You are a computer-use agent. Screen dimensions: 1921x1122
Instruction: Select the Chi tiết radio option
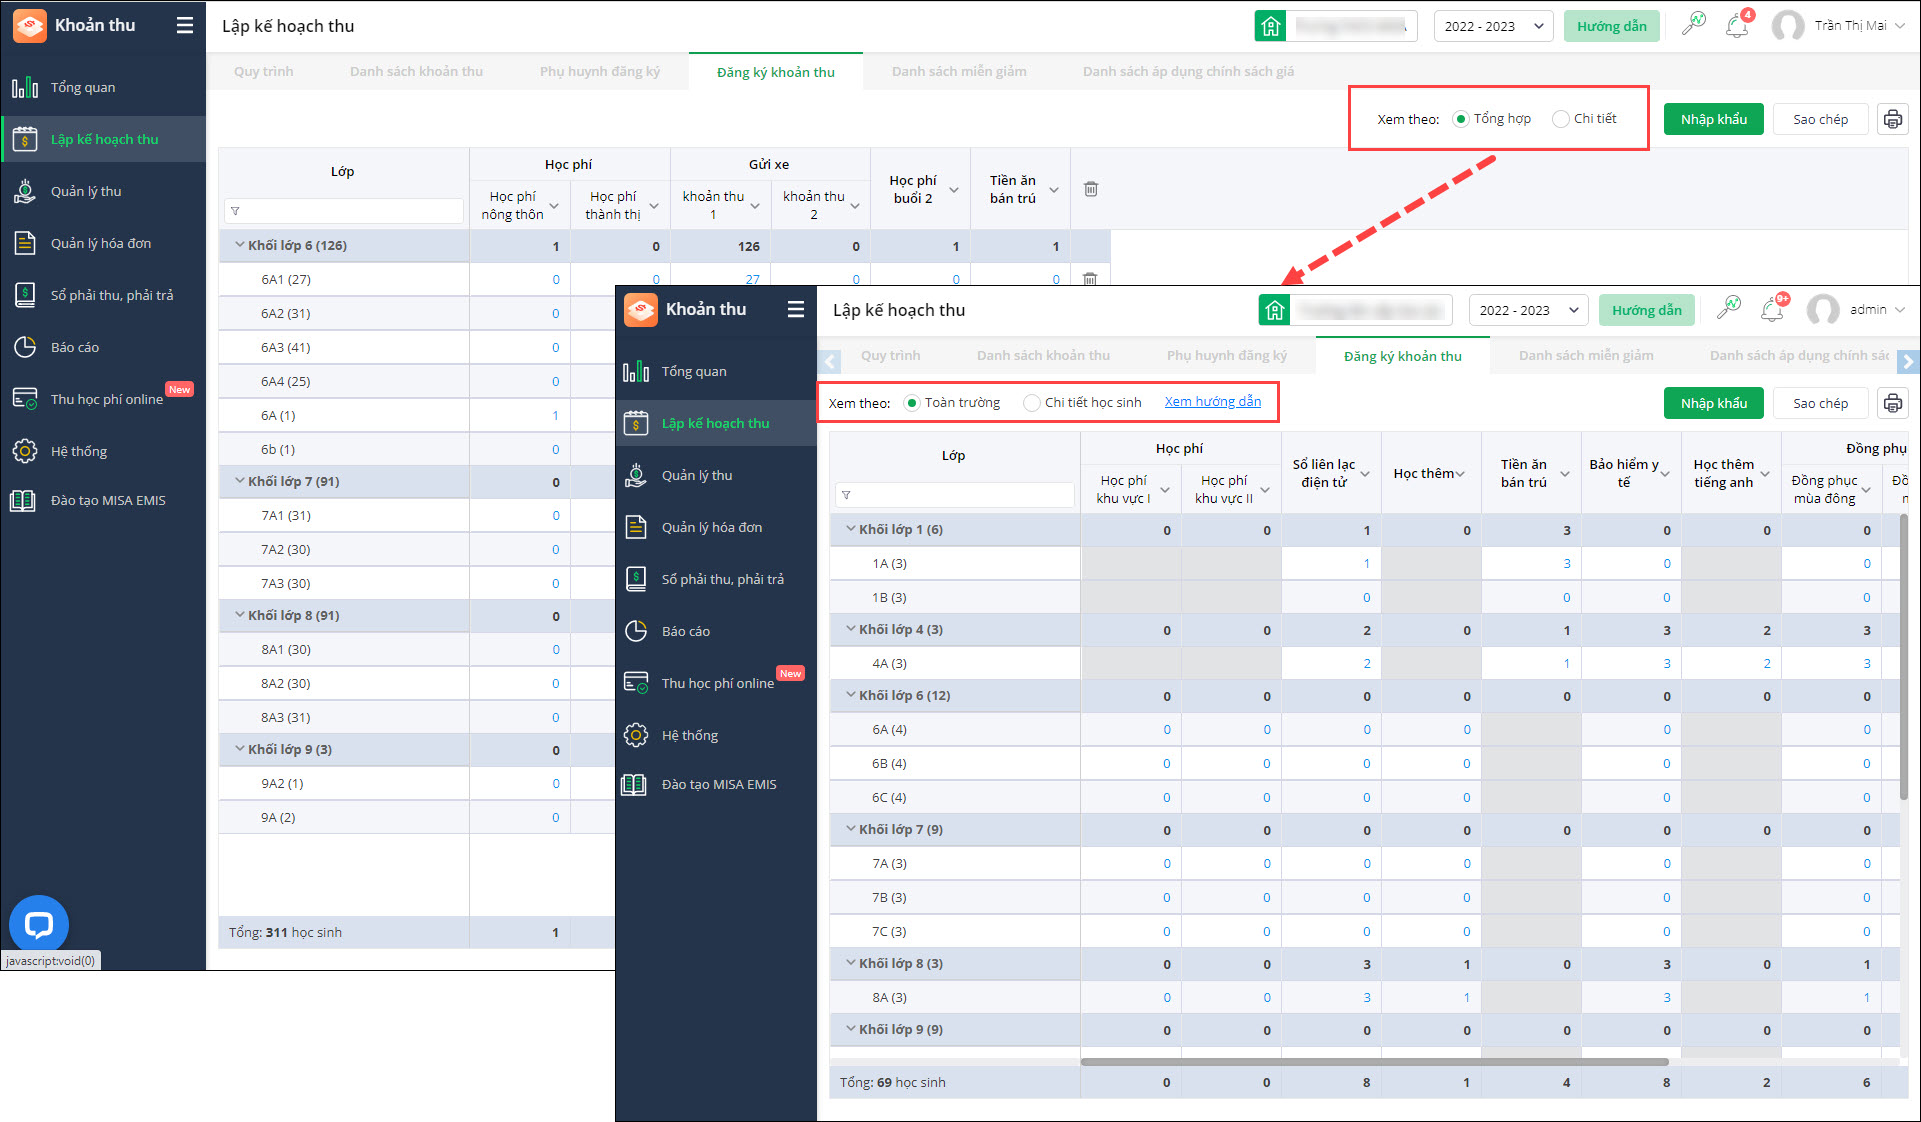point(1560,119)
